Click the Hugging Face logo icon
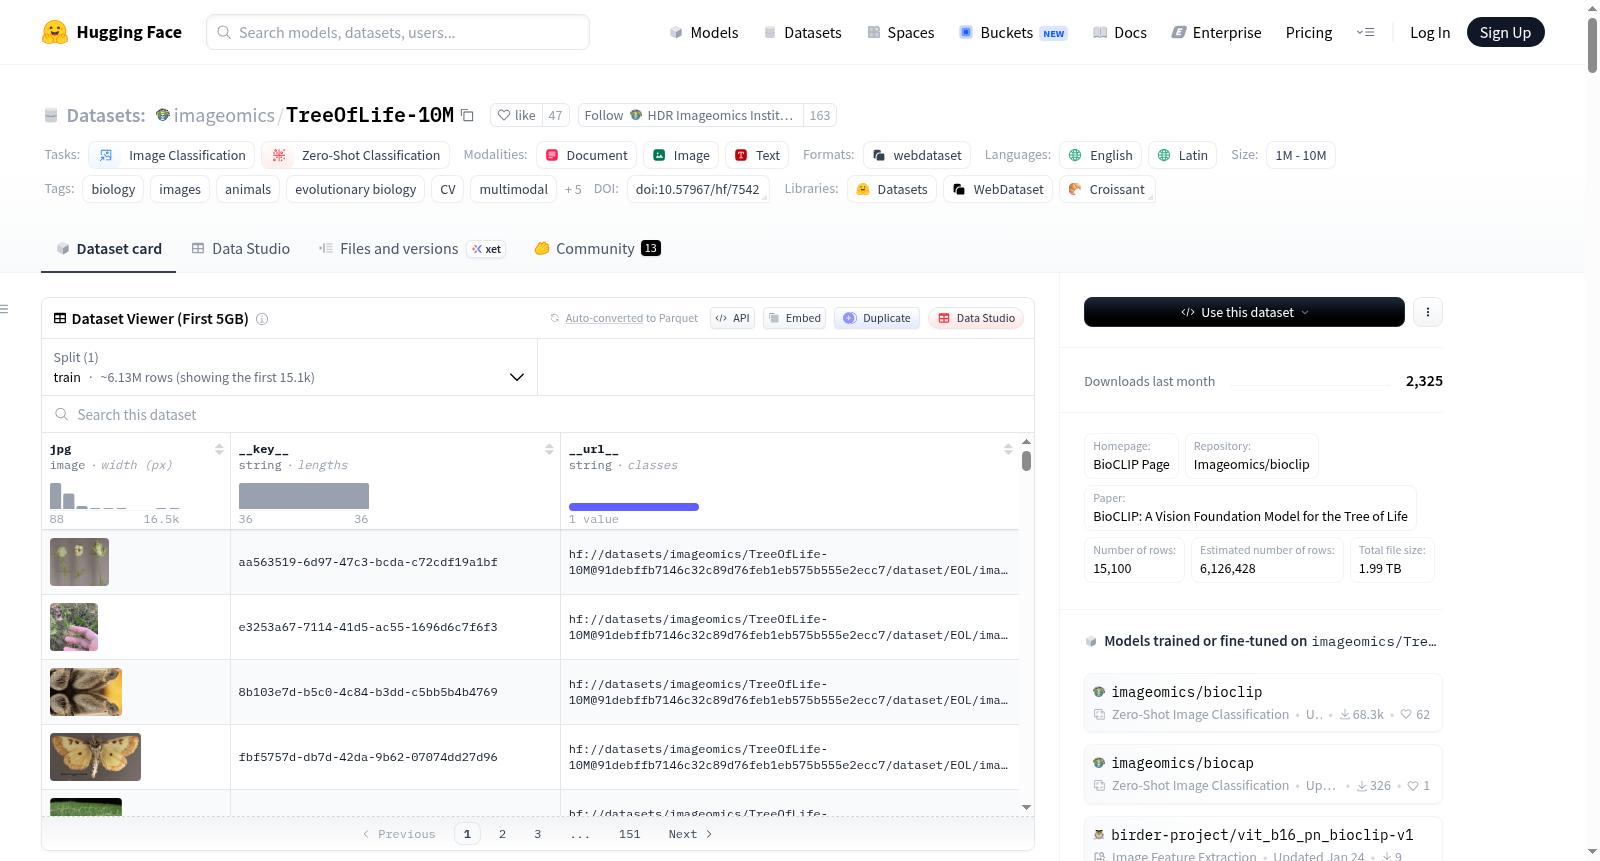 [55, 32]
